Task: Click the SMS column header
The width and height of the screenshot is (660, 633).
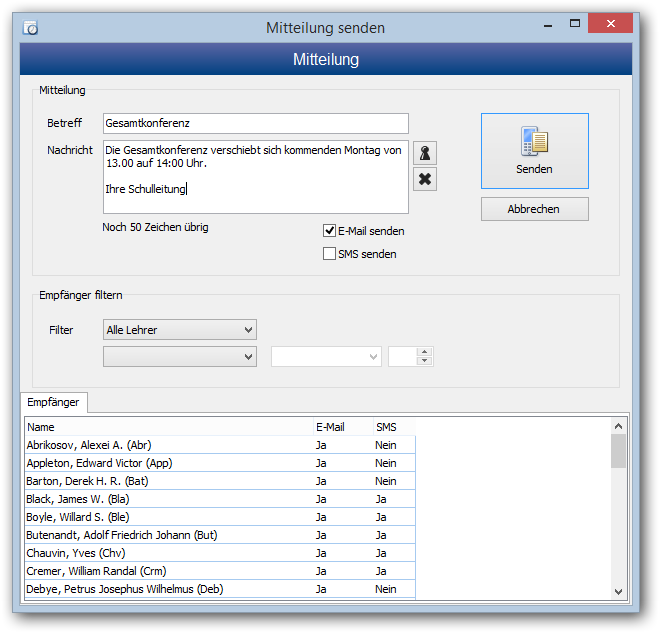Action: click(x=394, y=427)
